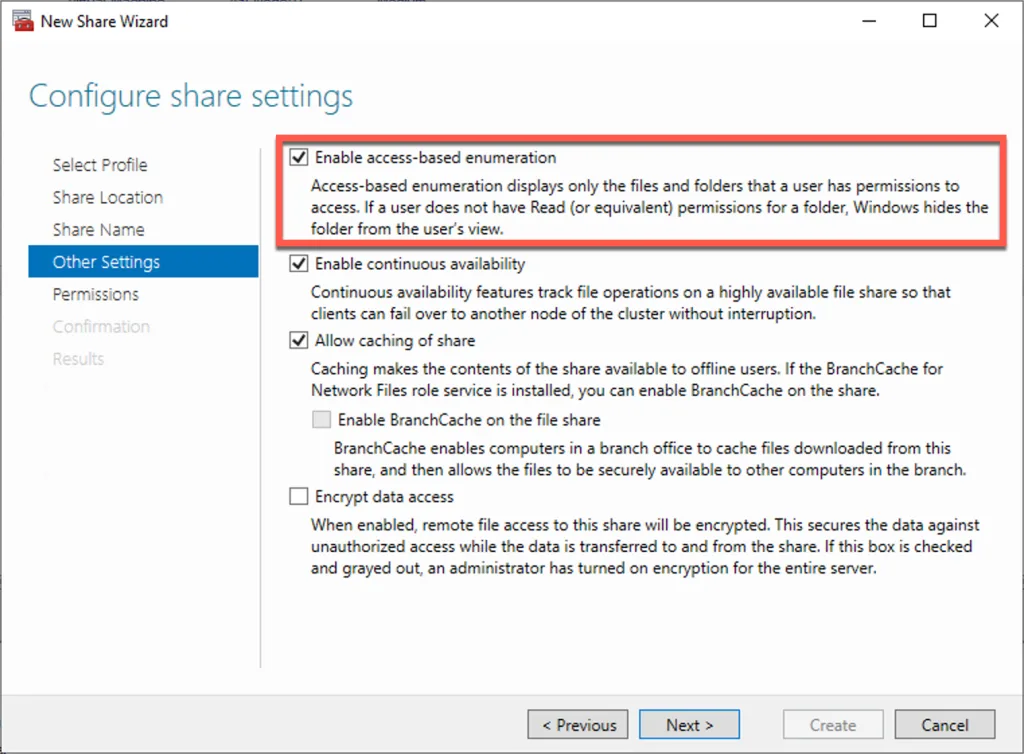
Task: Toggle the Enable continuous availability checkbox
Action: (299, 264)
